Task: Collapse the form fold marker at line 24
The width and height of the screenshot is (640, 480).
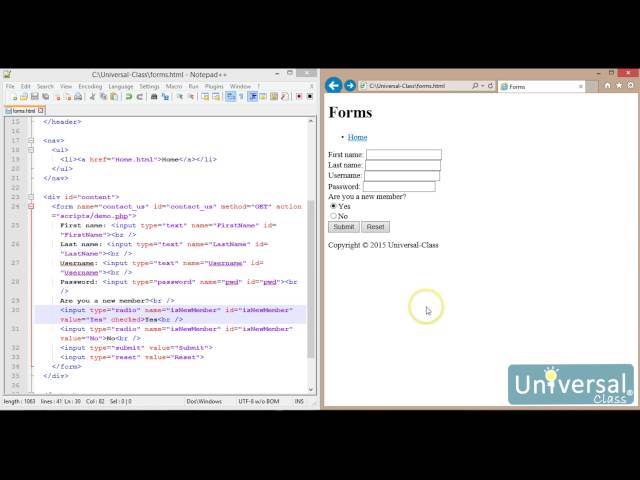Action: (31, 207)
